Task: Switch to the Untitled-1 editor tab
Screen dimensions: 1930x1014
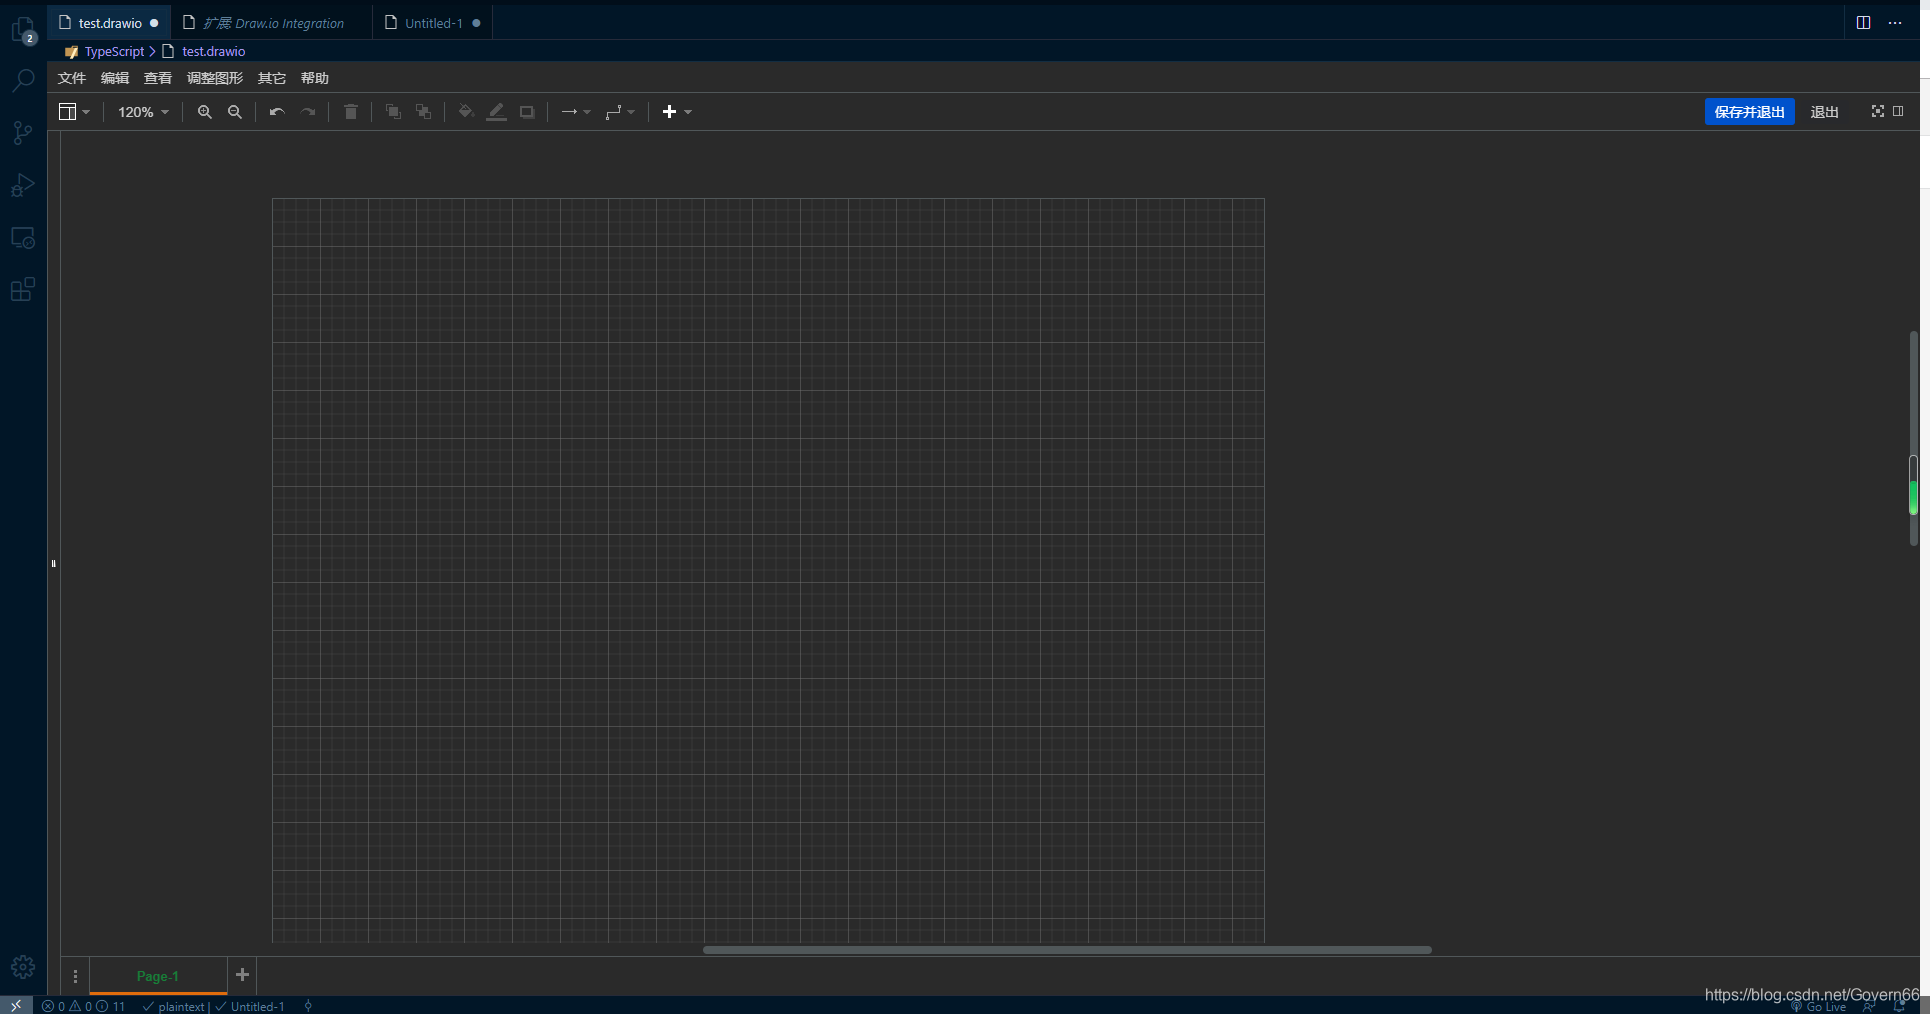Action: [x=433, y=23]
